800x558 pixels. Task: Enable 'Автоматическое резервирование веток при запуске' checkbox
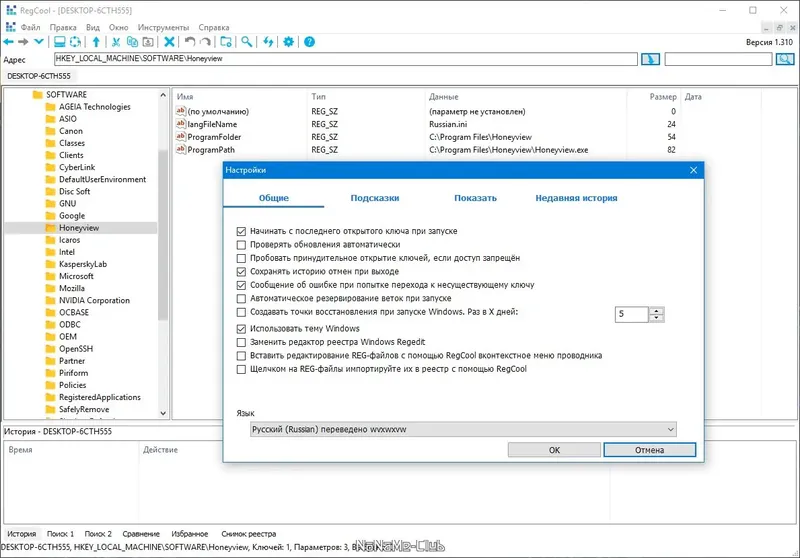pyautogui.click(x=241, y=298)
